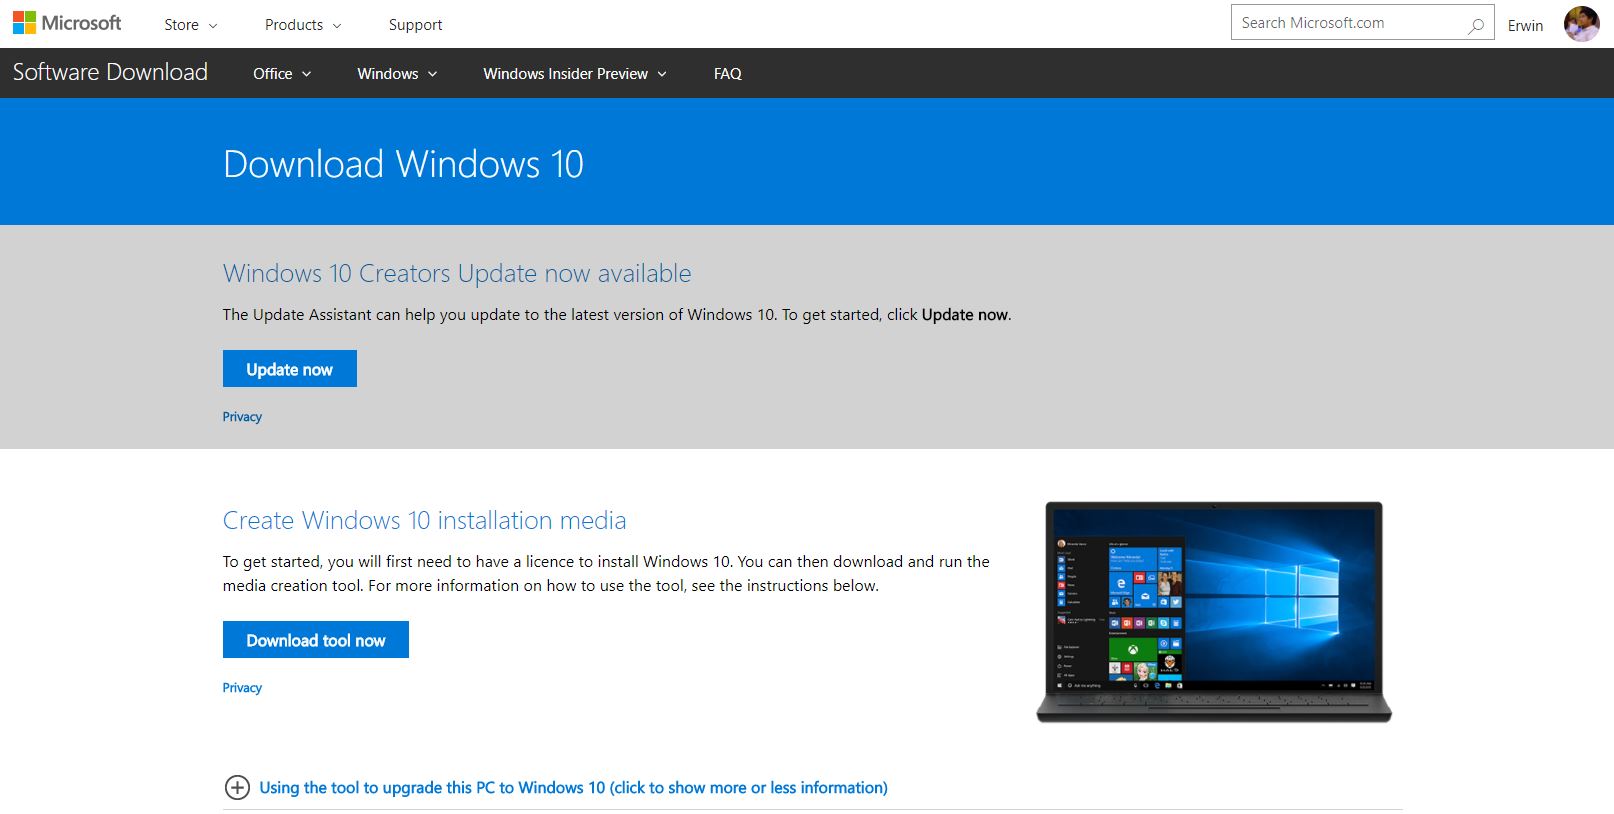Viewport: 1614px width, 814px height.
Task: Open the Store dropdown menu
Action: pyautogui.click(x=191, y=25)
